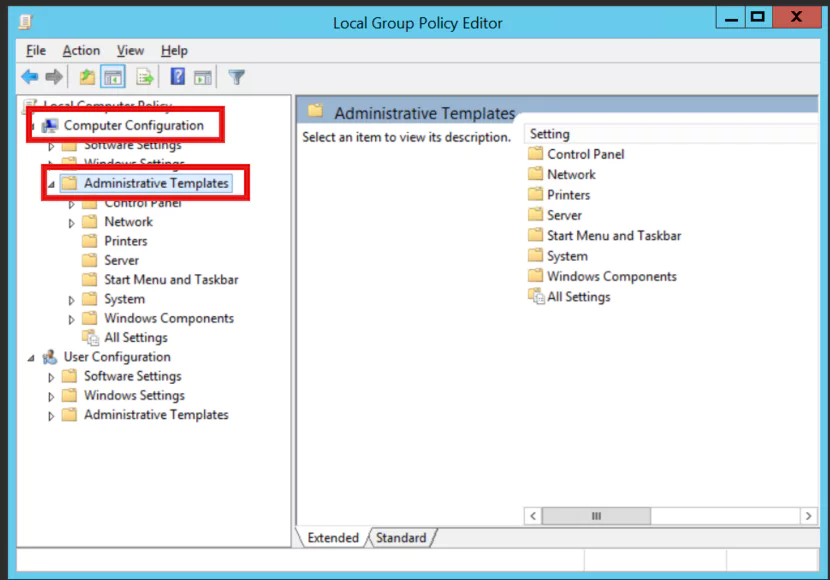
Task: Select Windows Components in the left tree
Action: click(x=169, y=318)
